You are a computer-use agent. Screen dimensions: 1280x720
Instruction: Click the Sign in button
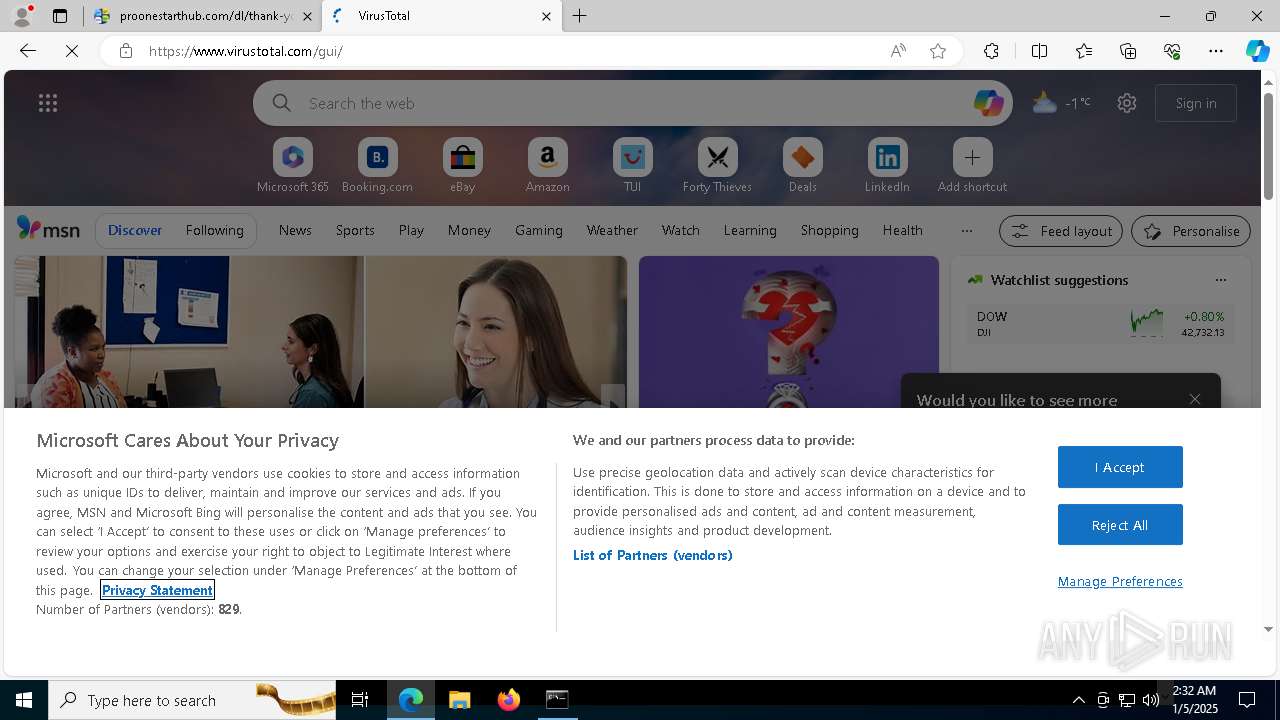pos(1196,103)
